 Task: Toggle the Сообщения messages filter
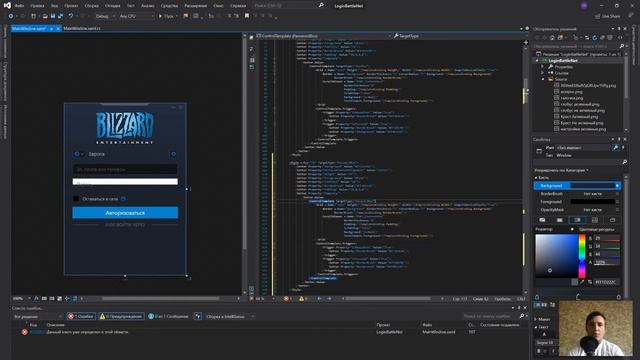[169, 316]
